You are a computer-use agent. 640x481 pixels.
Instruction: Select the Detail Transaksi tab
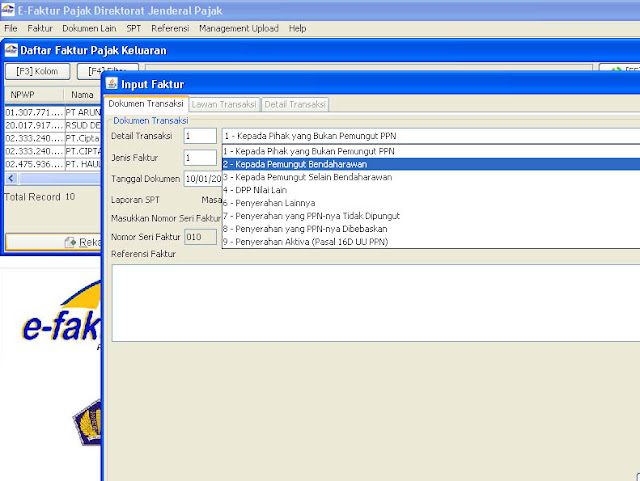tap(295, 105)
